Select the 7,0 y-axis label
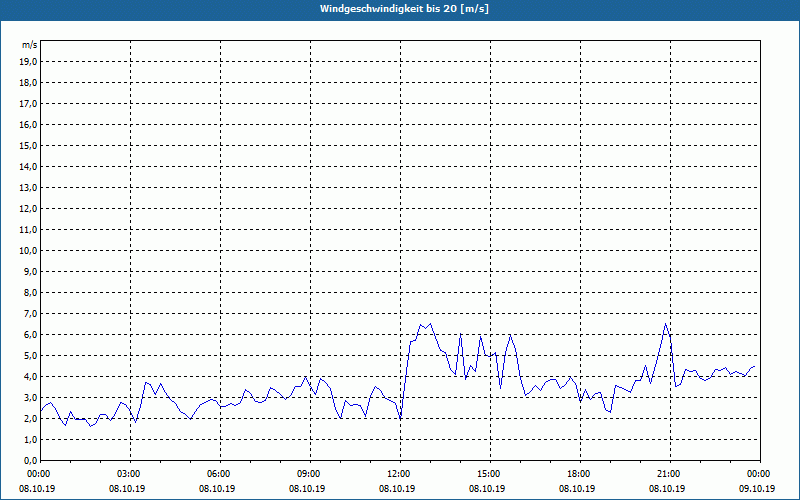The width and height of the screenshot is (800, 500). [x=31, y=313]
